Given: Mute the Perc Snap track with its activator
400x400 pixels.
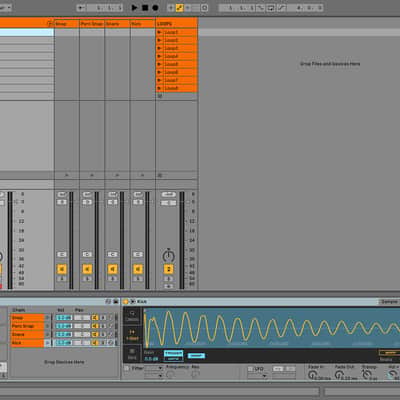Looking at the screenshot, I should tap(87, 269).
